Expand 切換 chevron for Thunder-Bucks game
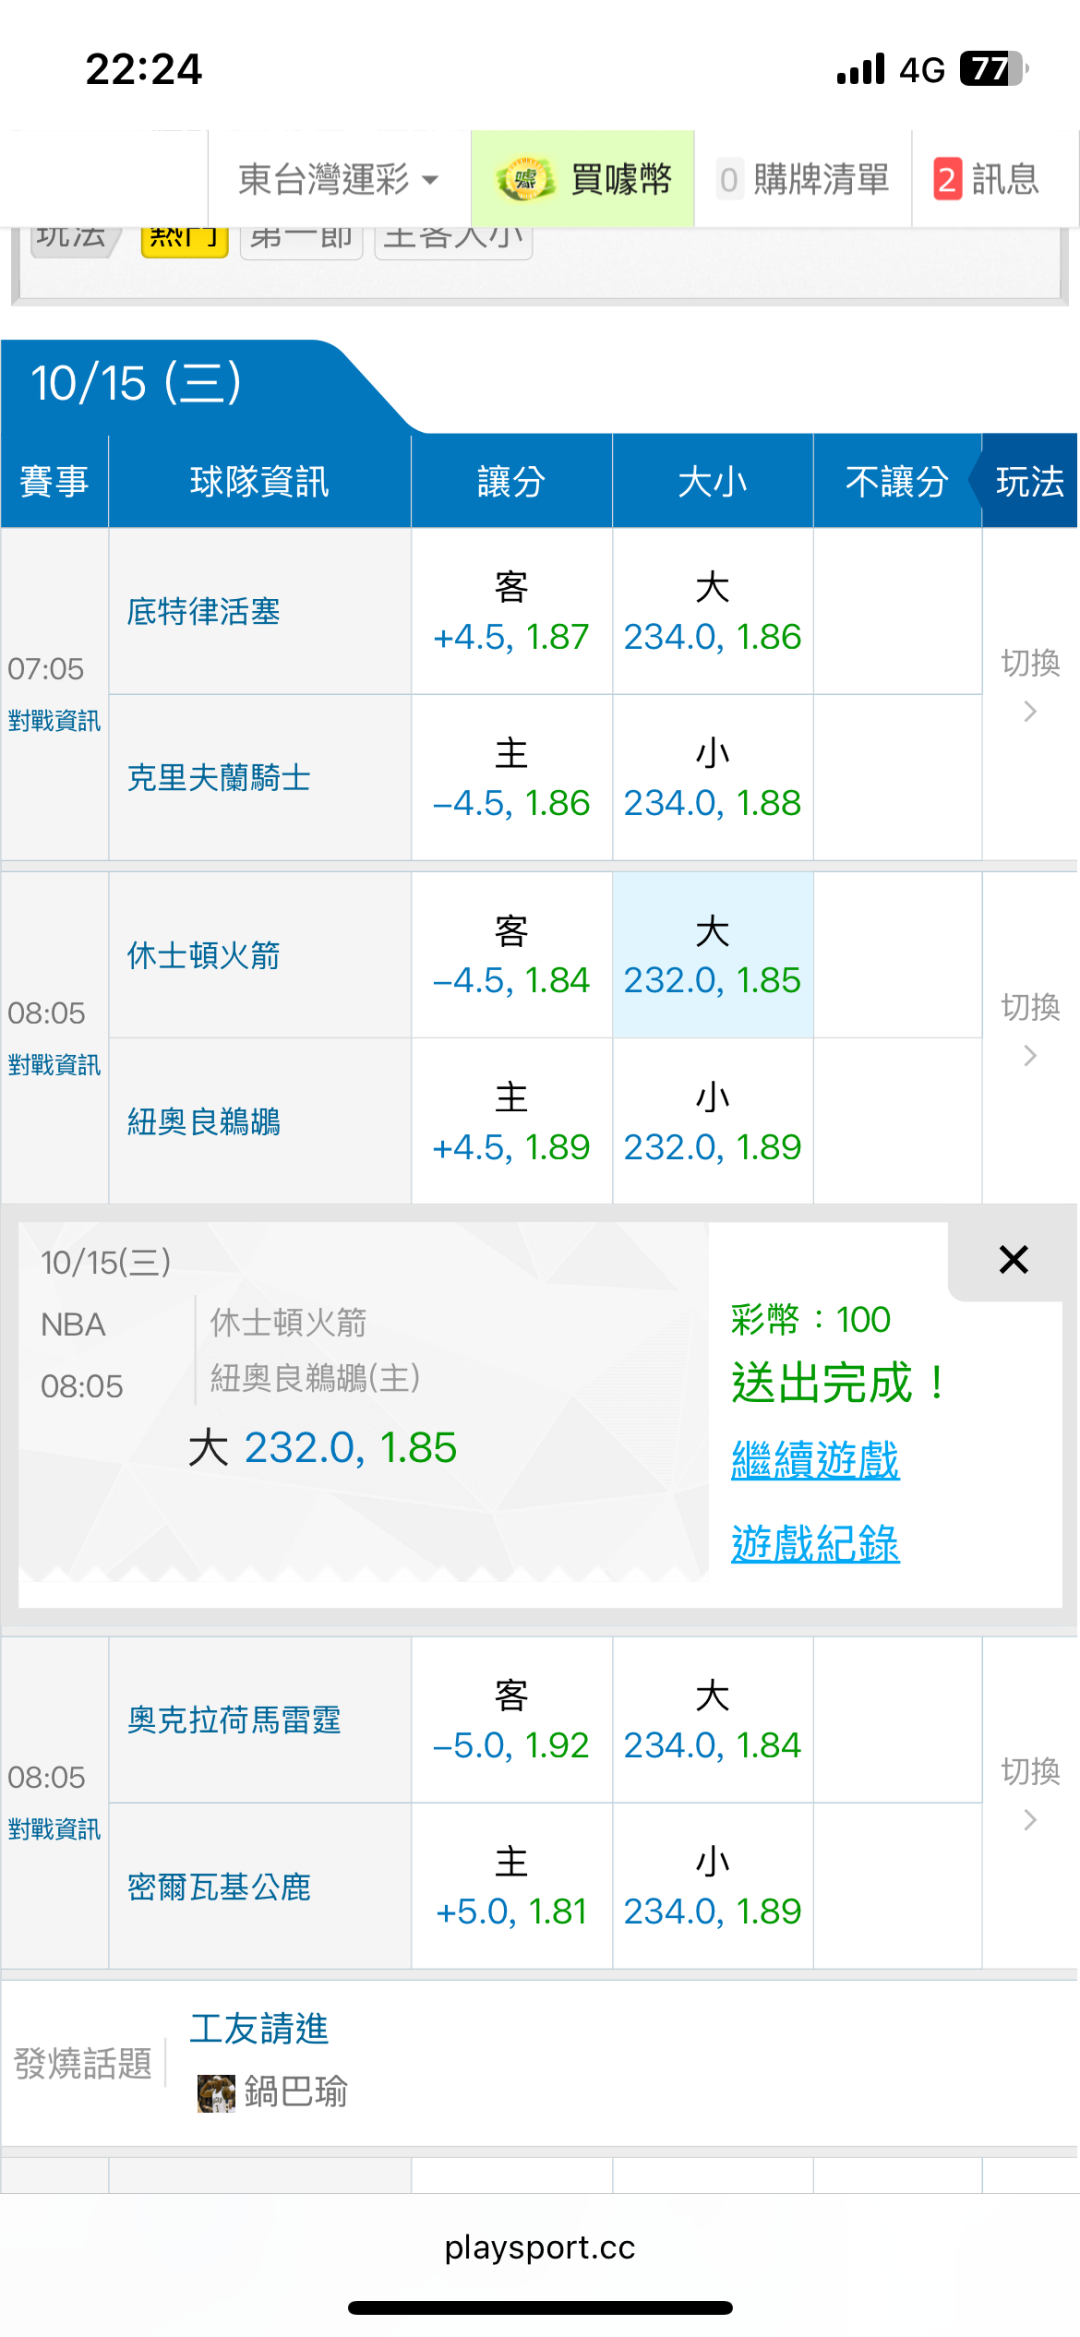Screen dimensions: 1080x2337 point(1030,1819)
